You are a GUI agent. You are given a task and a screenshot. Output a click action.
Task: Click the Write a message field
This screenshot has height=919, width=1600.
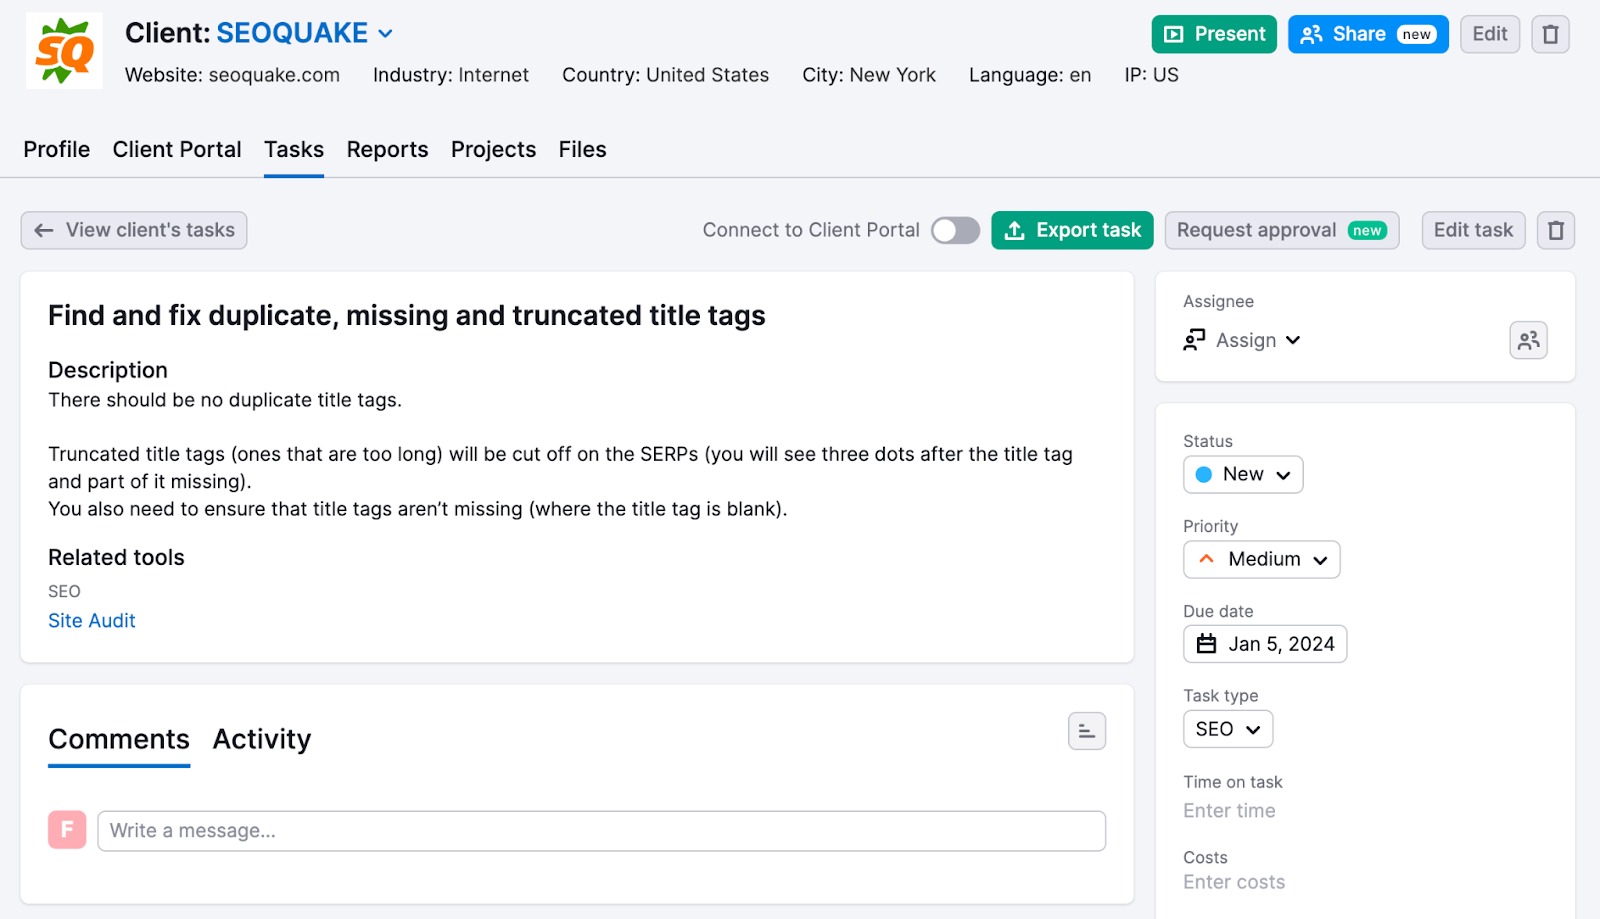[x=601, y=831]
